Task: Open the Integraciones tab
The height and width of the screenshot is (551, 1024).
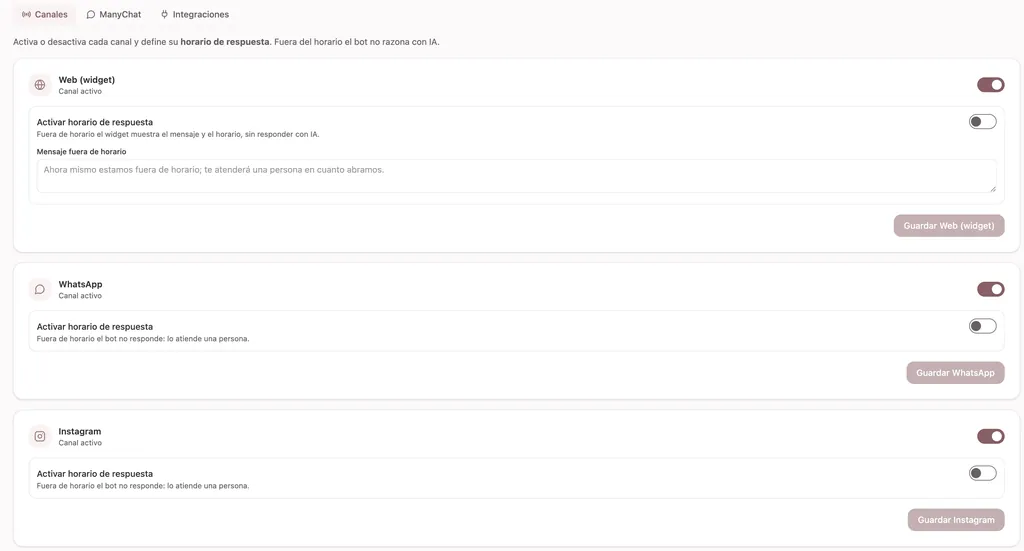Action: tap(195, 14)
